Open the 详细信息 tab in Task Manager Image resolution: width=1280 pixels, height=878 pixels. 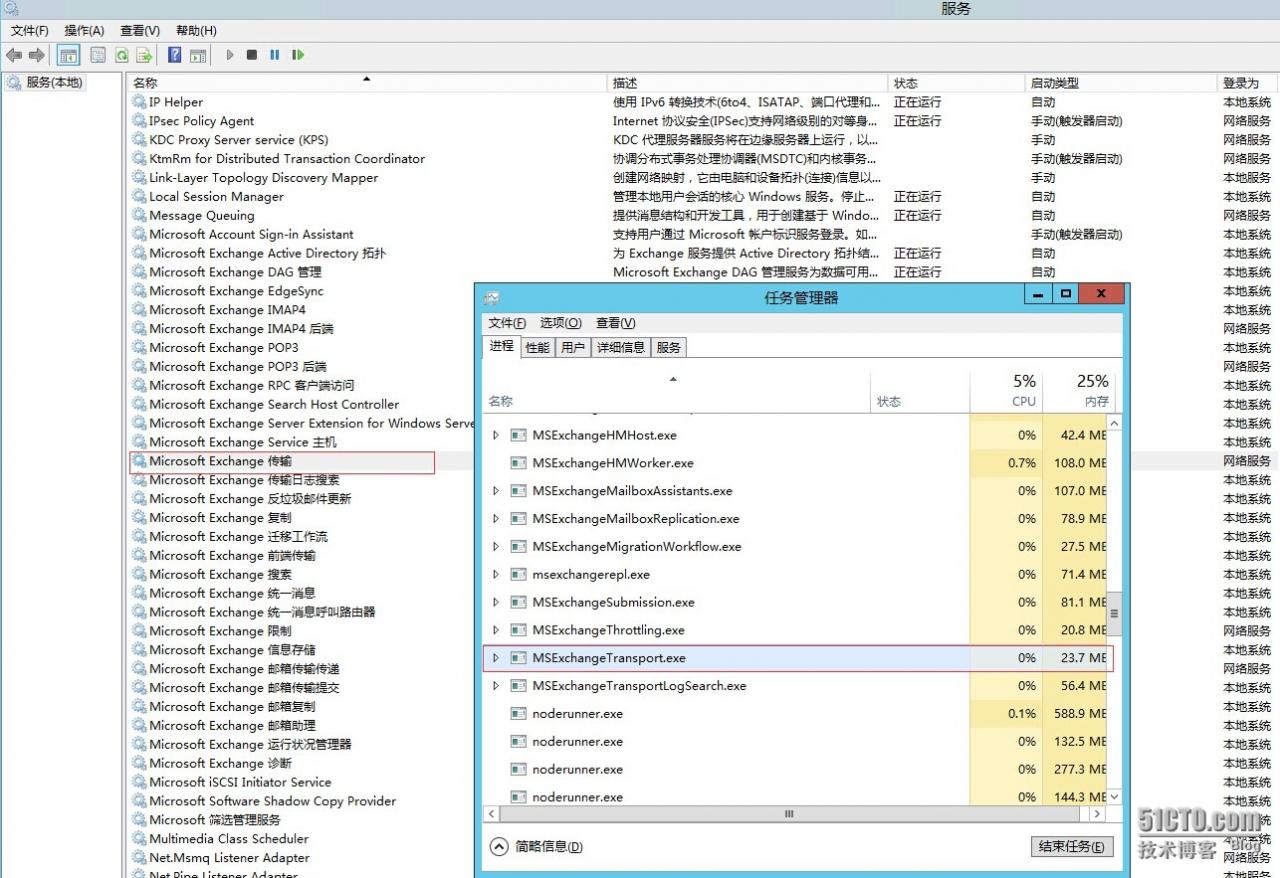click(620, 347)
